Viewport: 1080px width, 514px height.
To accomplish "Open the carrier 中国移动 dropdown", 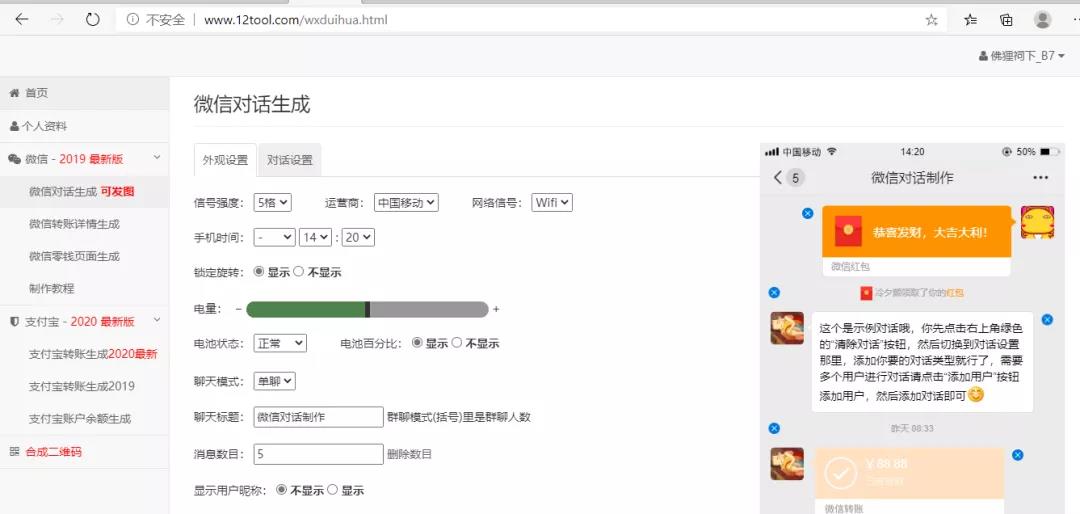I will pos(406,202).
